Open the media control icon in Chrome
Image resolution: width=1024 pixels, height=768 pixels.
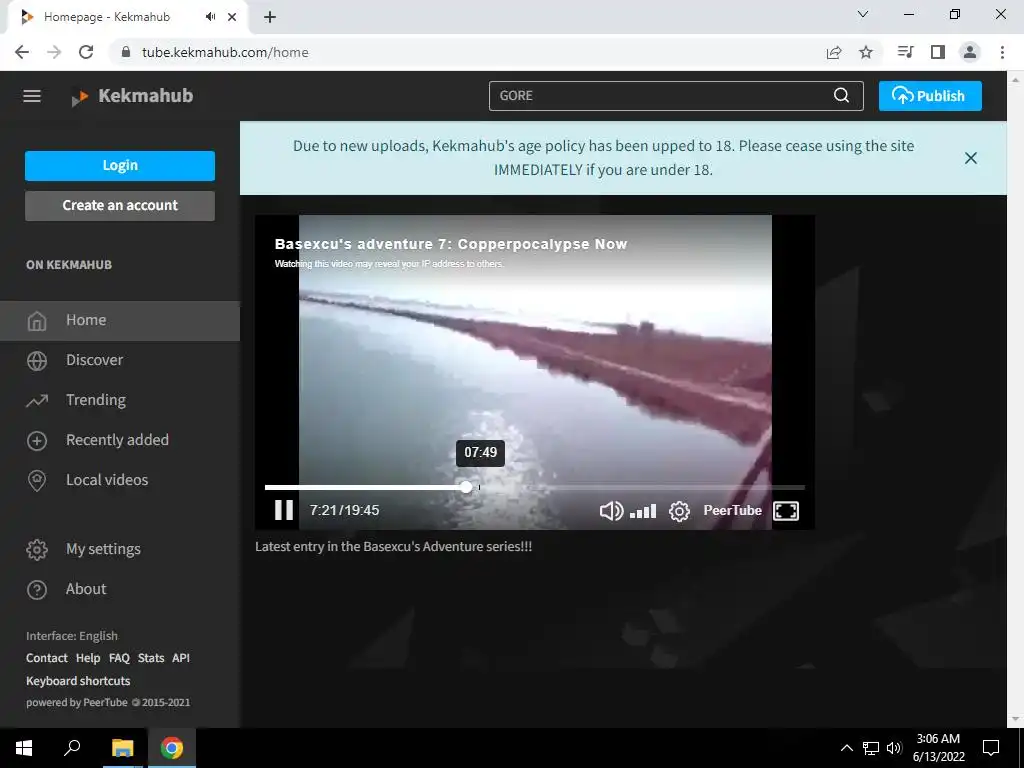click(905, 52)
